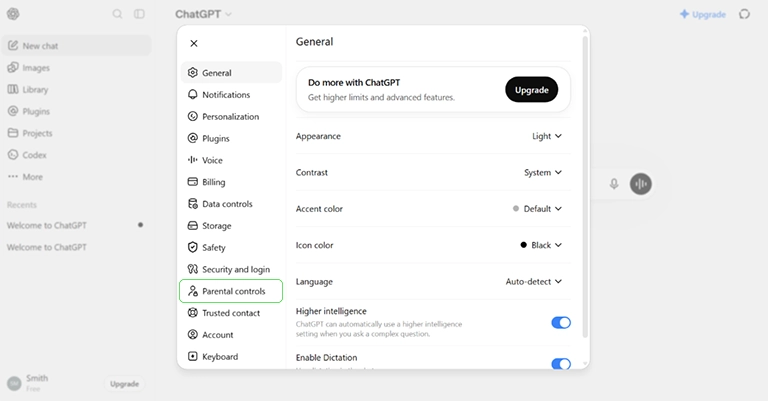
Task: Close the settings dialog with X
Action: [x=194, y=43]
